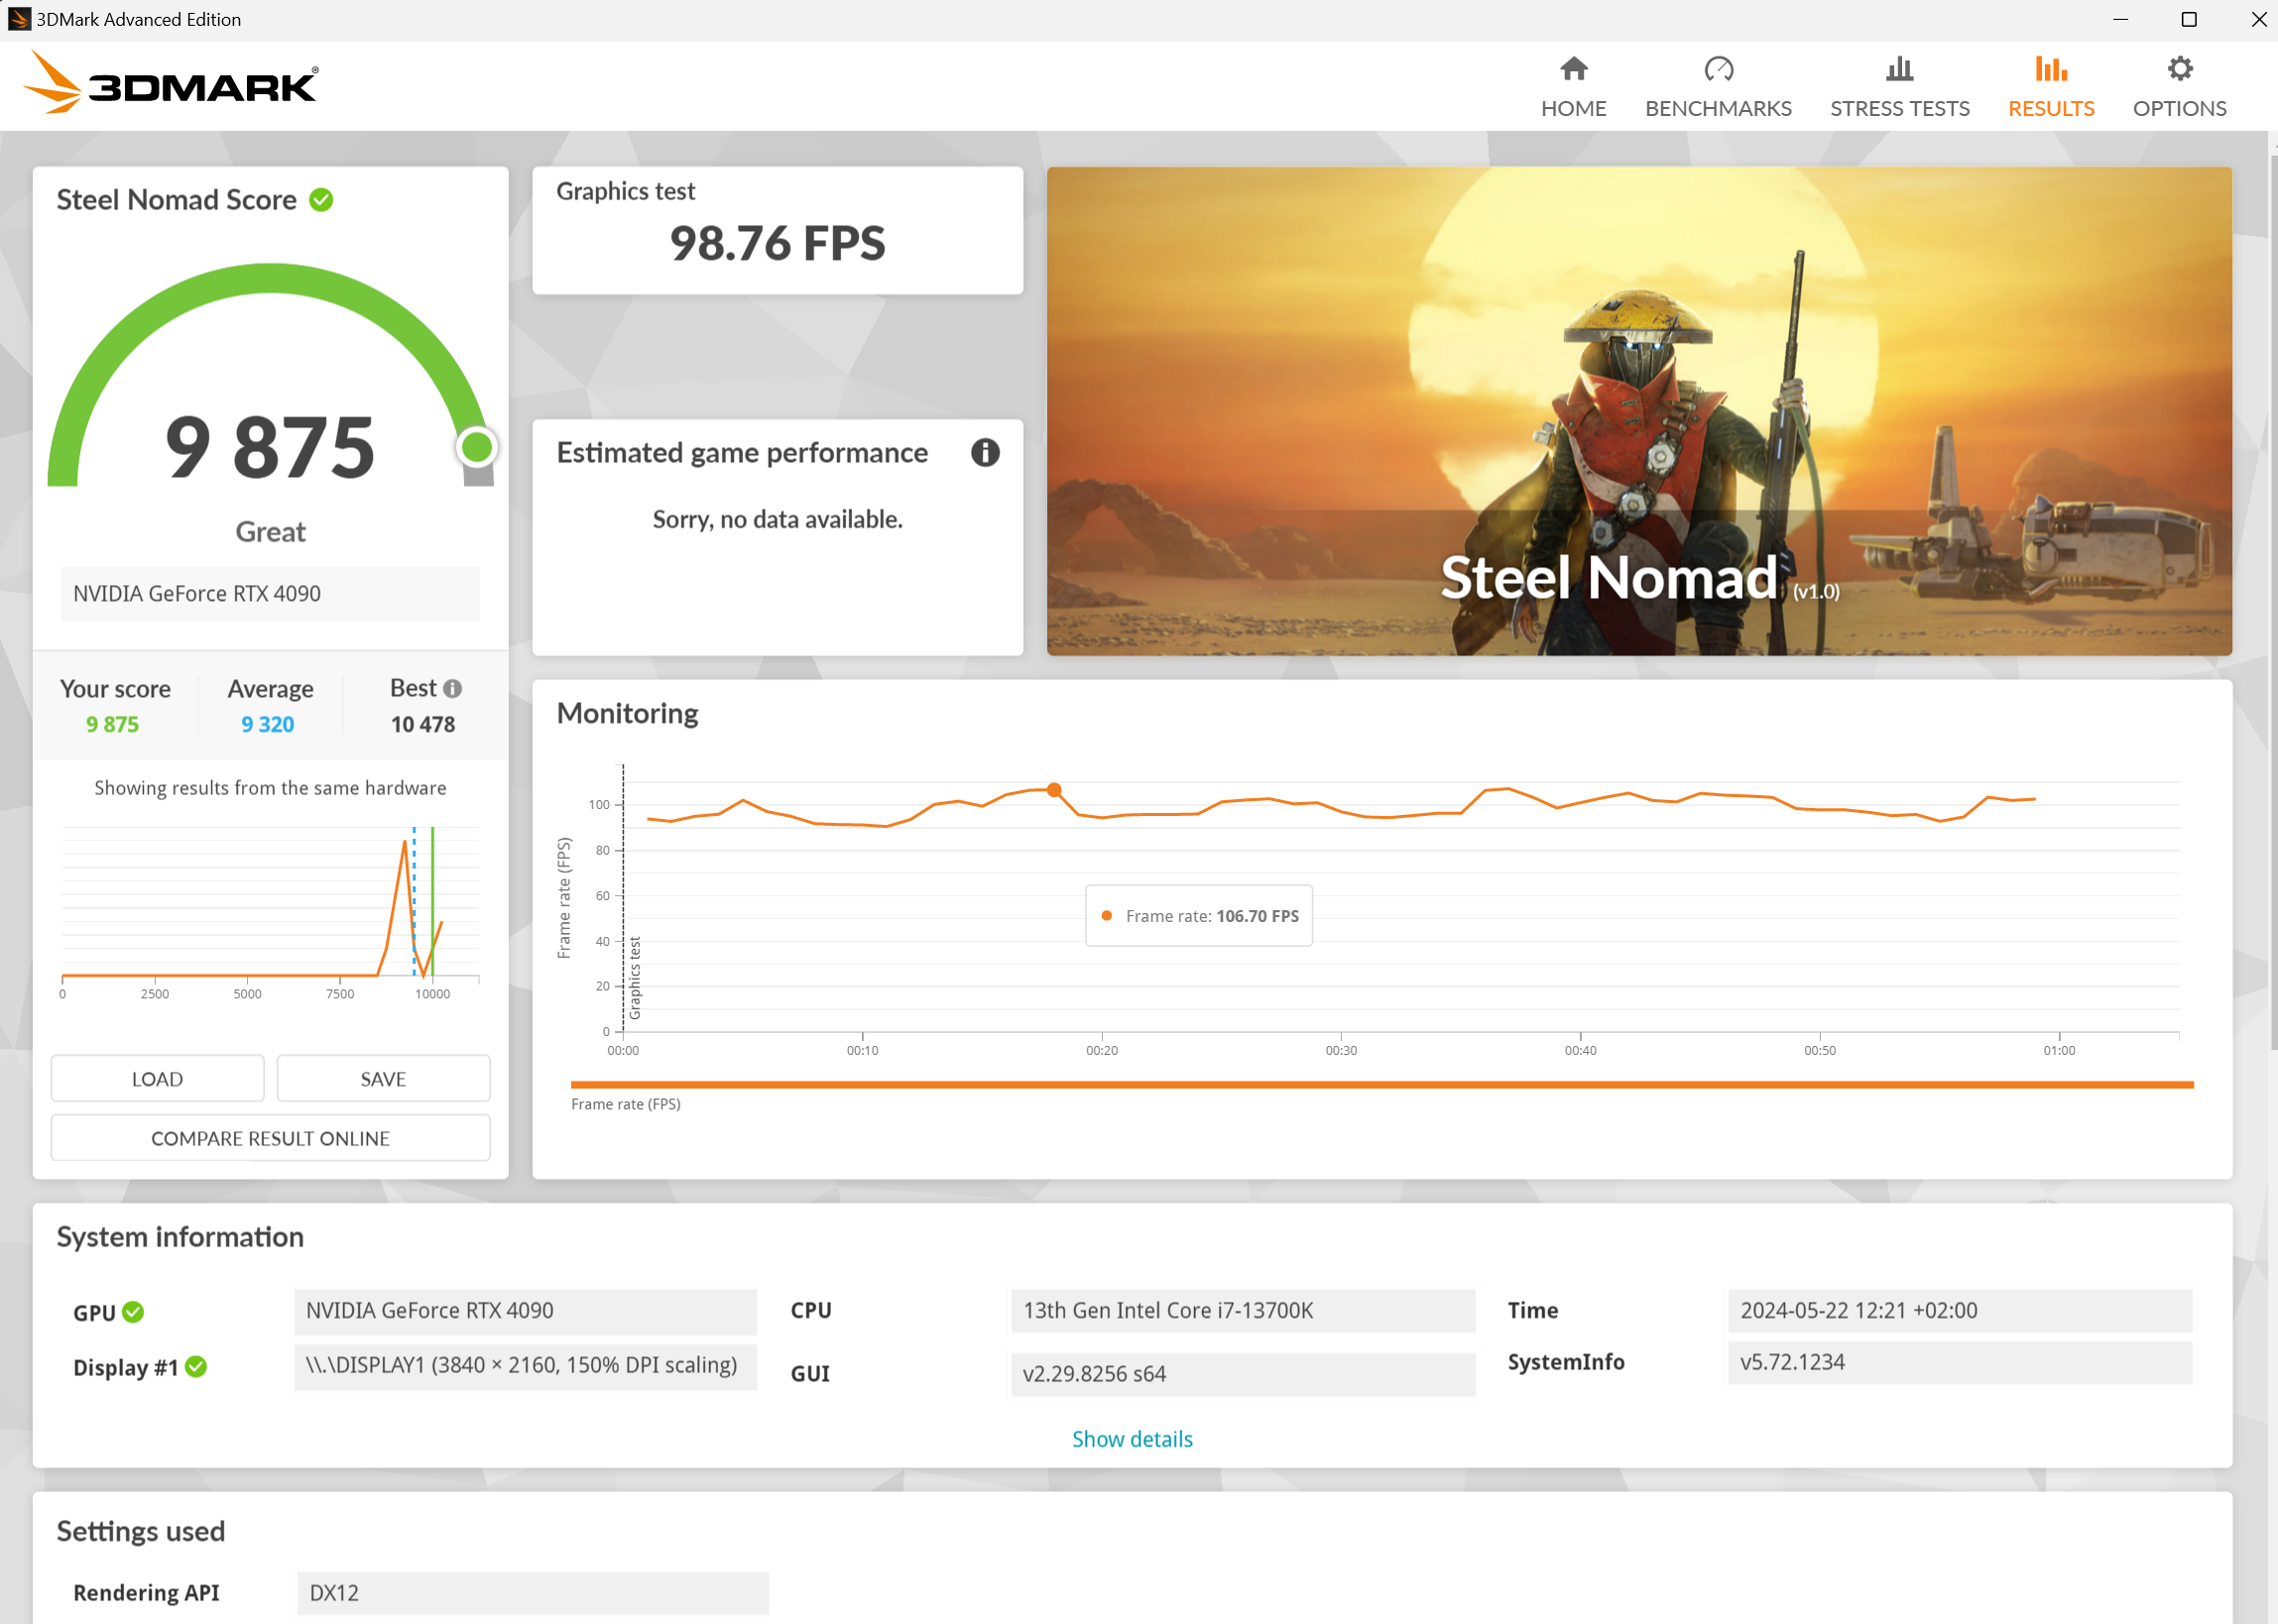Expand Show details in System information

[x=1131, y=1438]
